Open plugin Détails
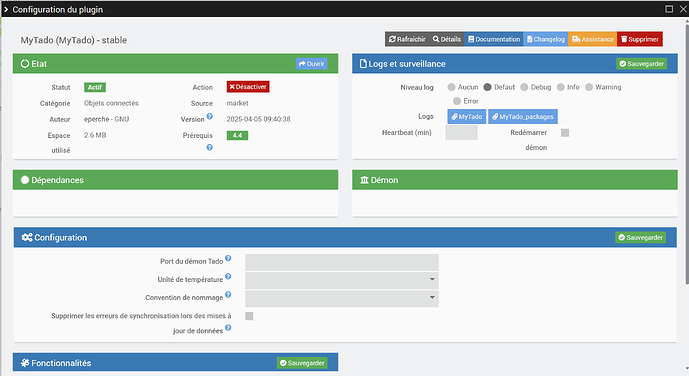 click(x=446, y=39)
